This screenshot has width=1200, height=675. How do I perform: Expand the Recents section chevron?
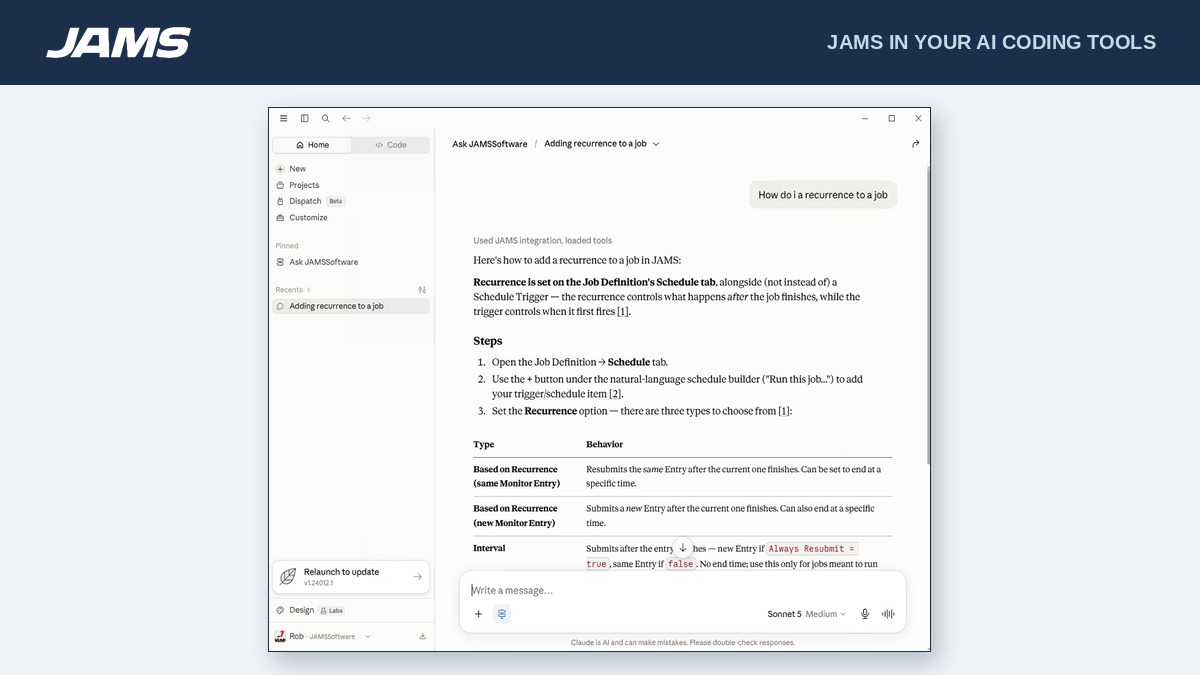pos(309,290)
